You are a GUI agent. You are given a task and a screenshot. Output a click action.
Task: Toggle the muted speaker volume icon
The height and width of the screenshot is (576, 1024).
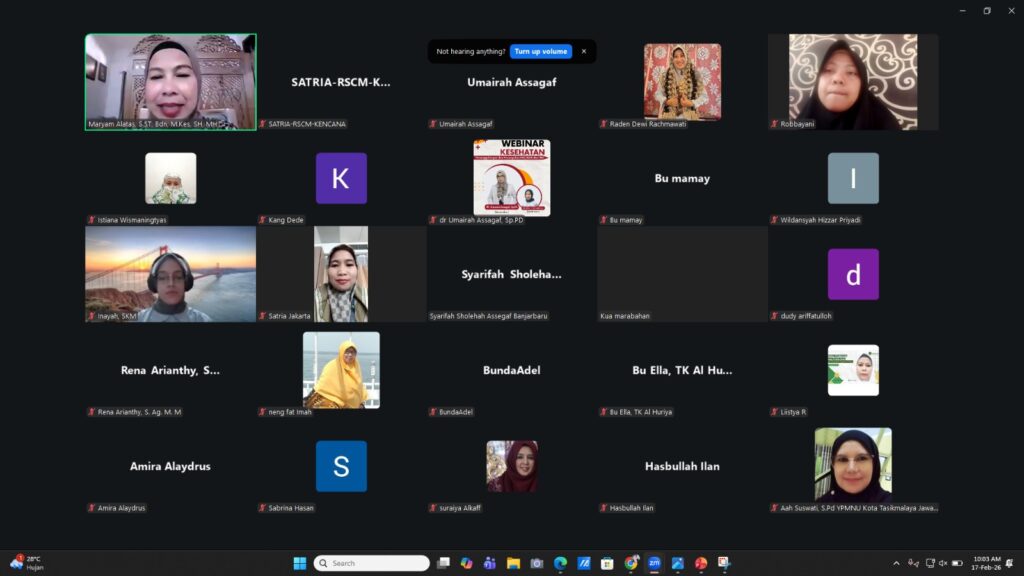[x=943, y=563]
